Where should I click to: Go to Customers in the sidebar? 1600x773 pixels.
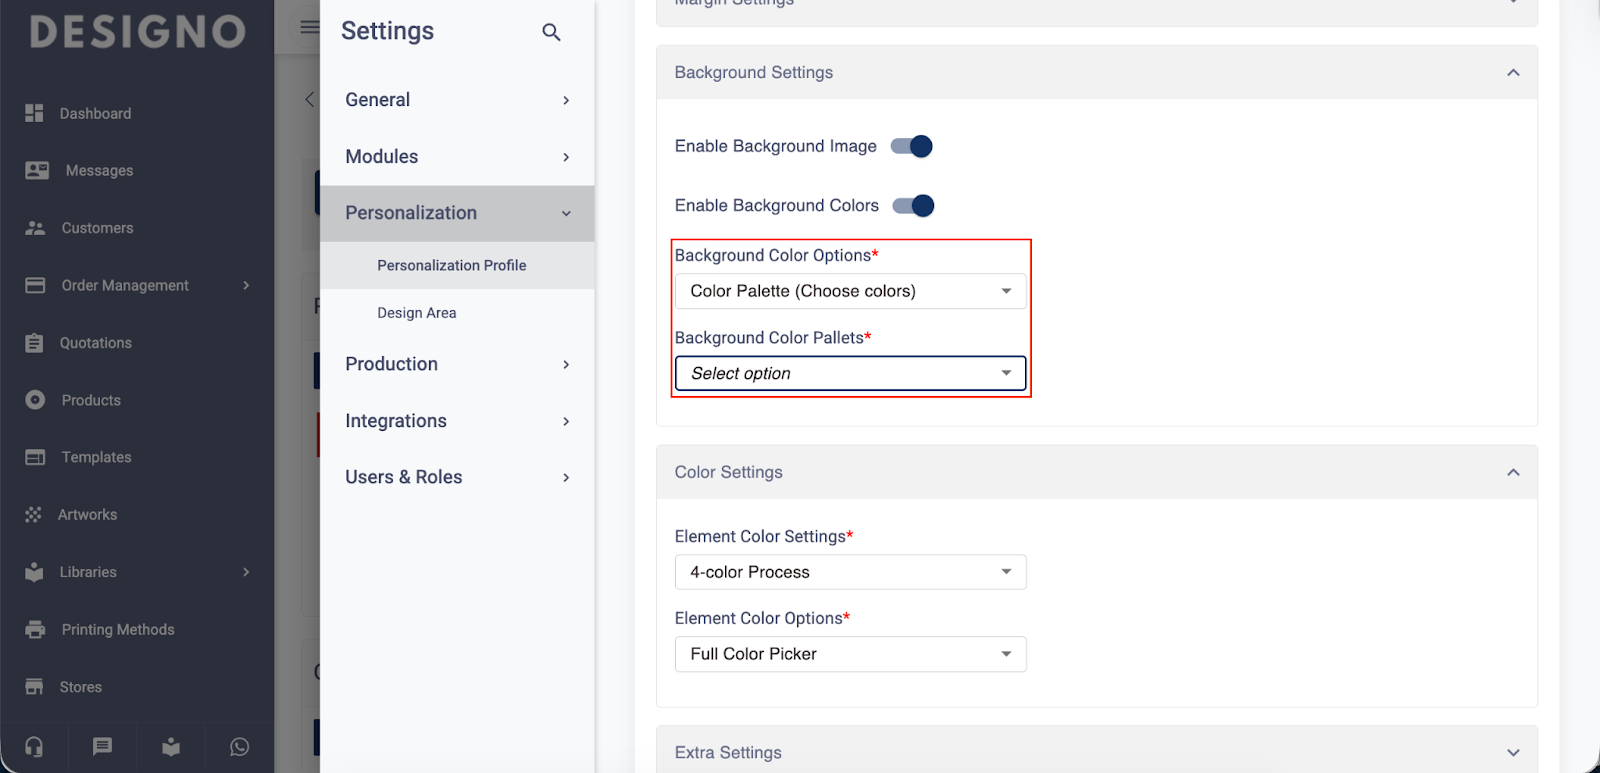coord(97,228)
